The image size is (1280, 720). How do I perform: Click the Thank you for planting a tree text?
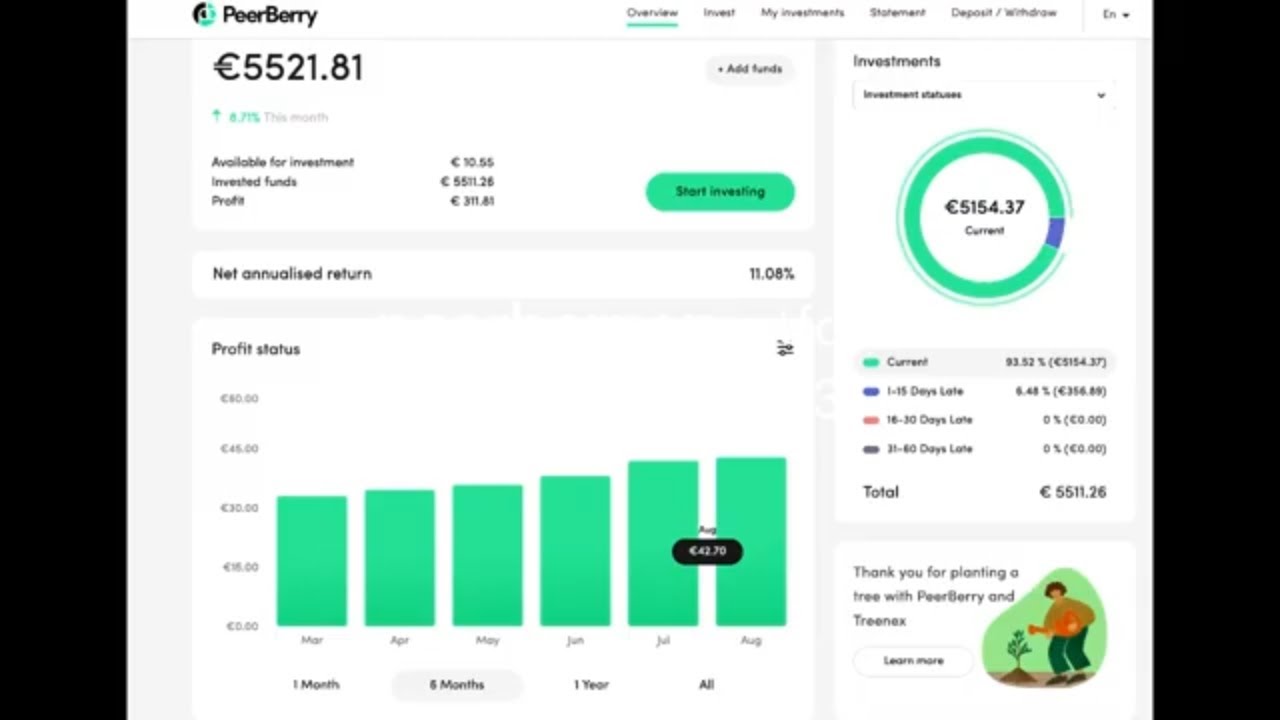coord(936,596)
